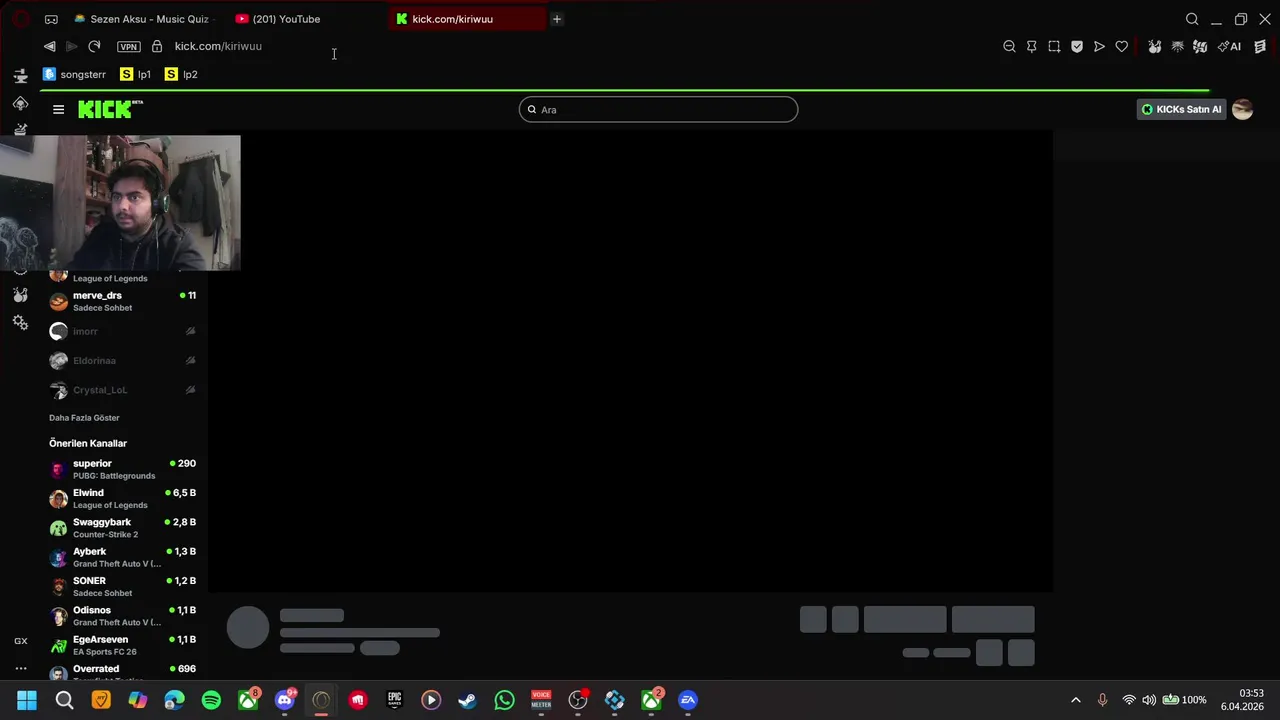This screenshot has height=720, width=1280.
Task: Click the zoom-out magnifier toolbar icon
Action: [1009, 46]
